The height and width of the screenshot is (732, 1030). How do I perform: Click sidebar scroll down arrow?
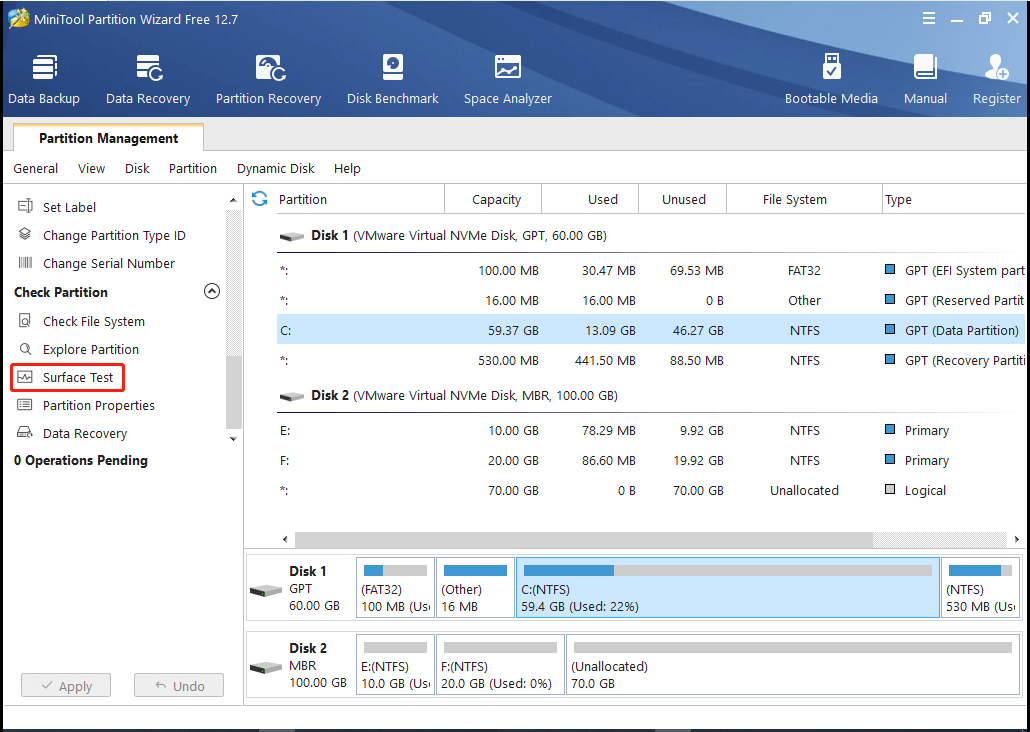tap(233, 438)
